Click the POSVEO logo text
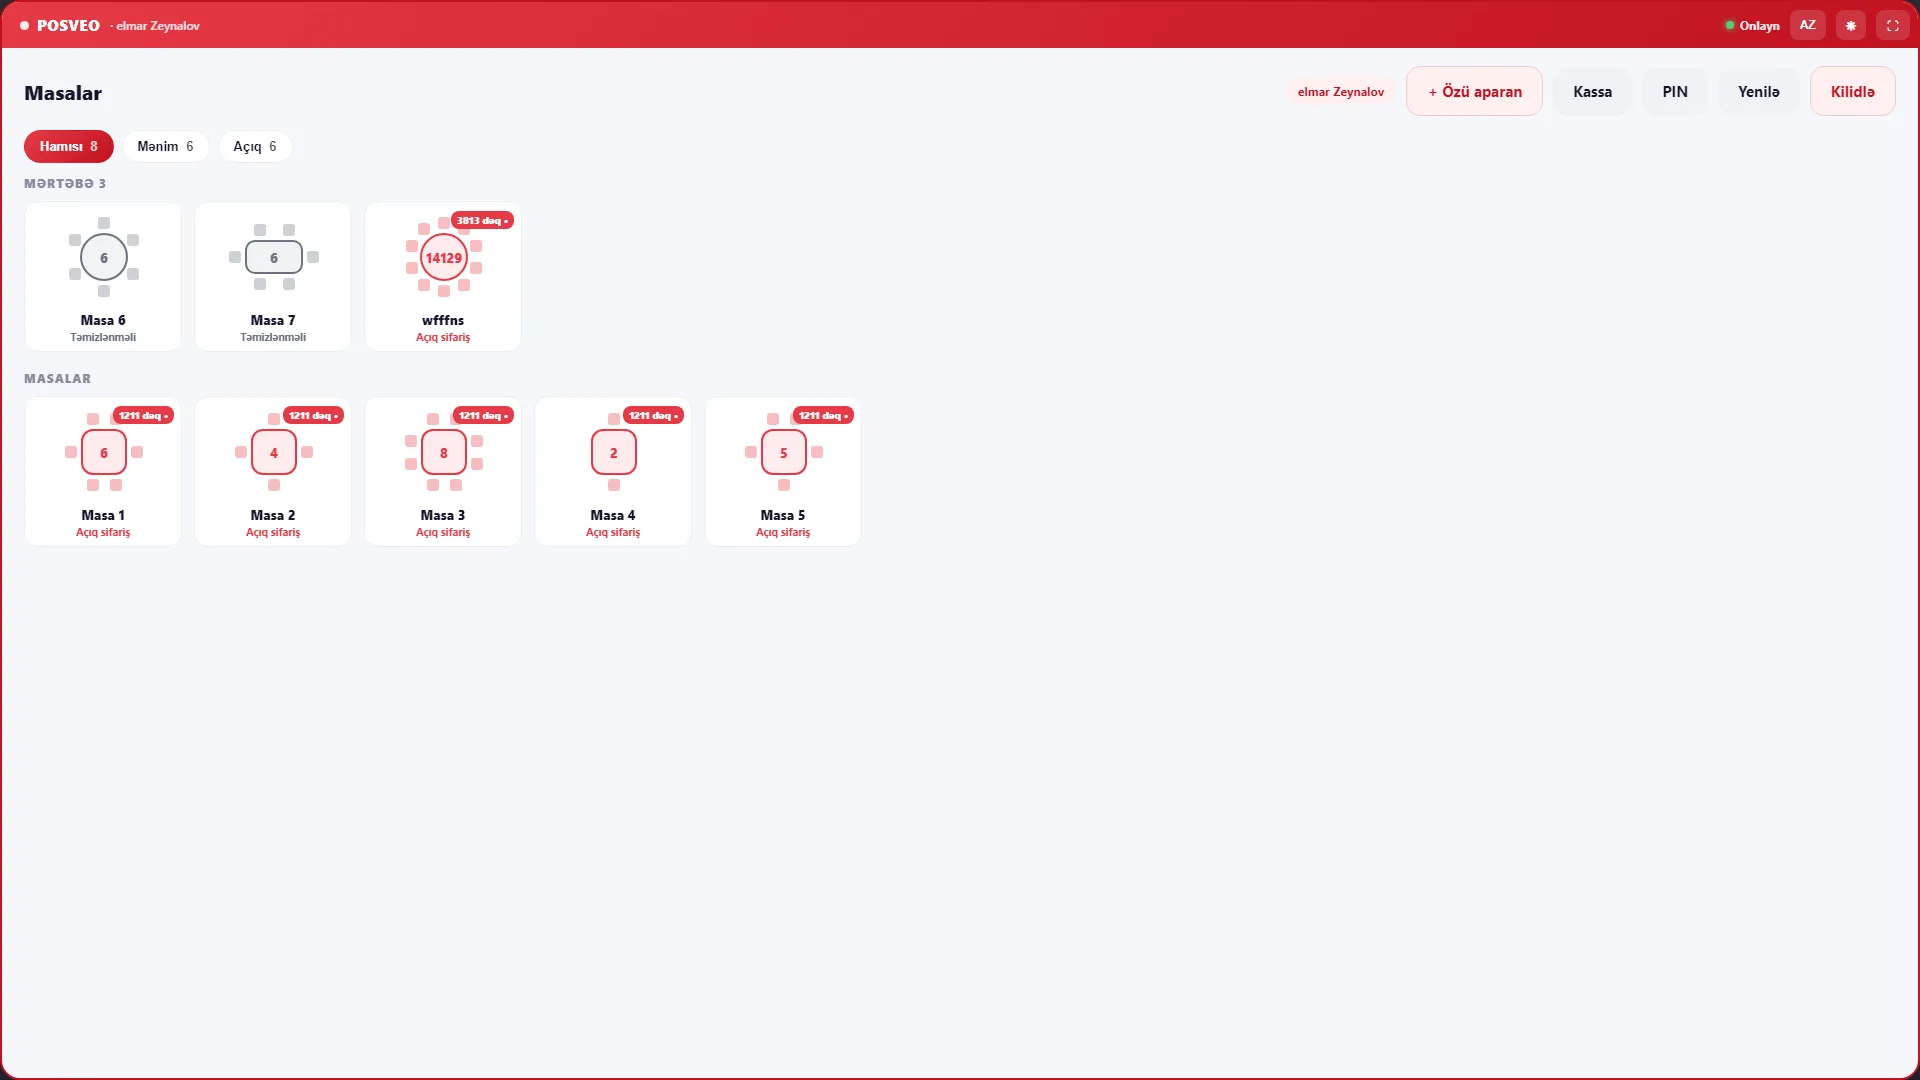Viewport: 1920px width, 1080px height. [68, 26]
